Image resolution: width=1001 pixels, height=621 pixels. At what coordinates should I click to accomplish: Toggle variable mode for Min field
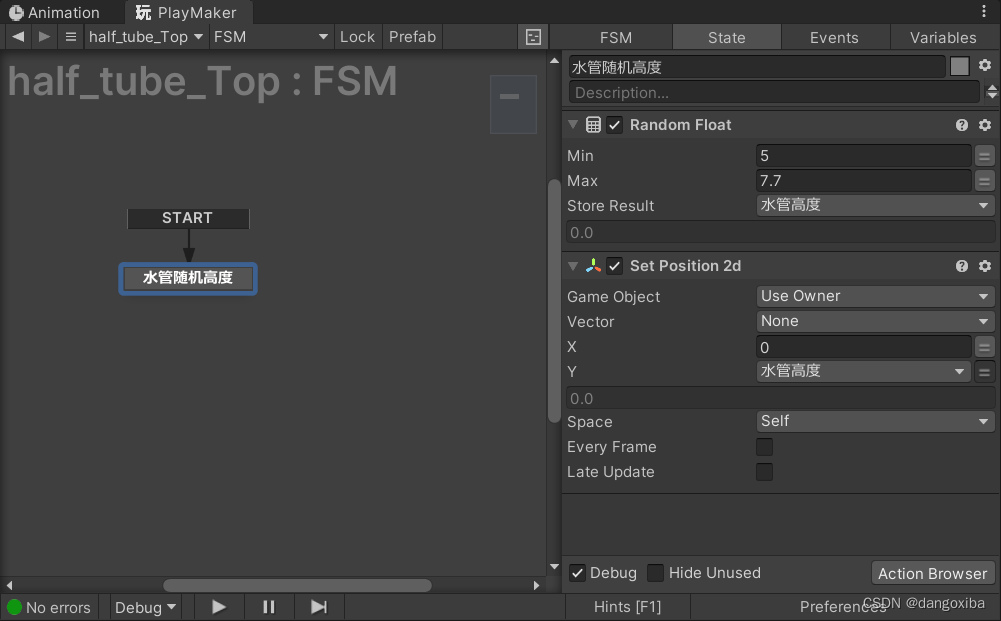coord(984,156)
